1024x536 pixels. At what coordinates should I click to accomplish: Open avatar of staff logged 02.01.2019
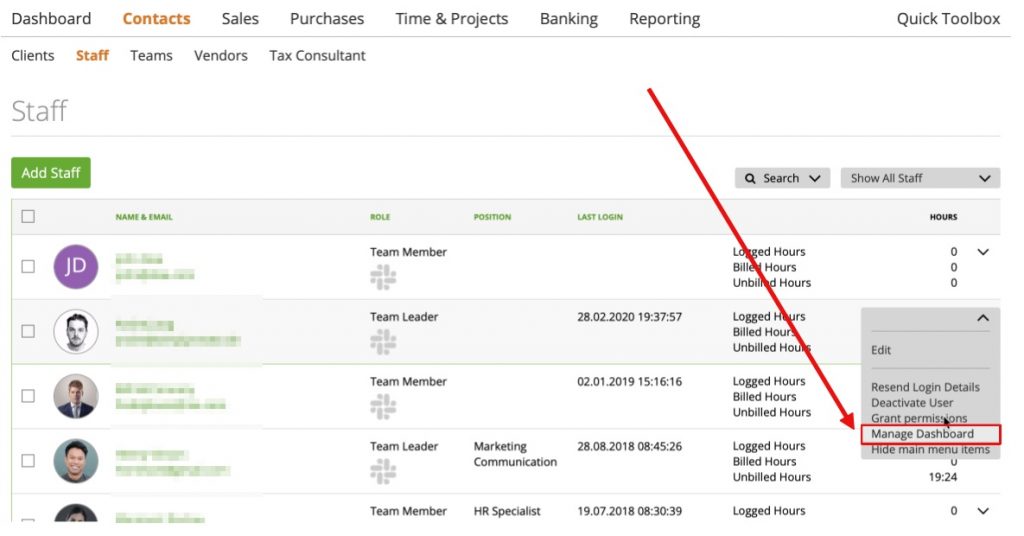[x=76, y=396]
